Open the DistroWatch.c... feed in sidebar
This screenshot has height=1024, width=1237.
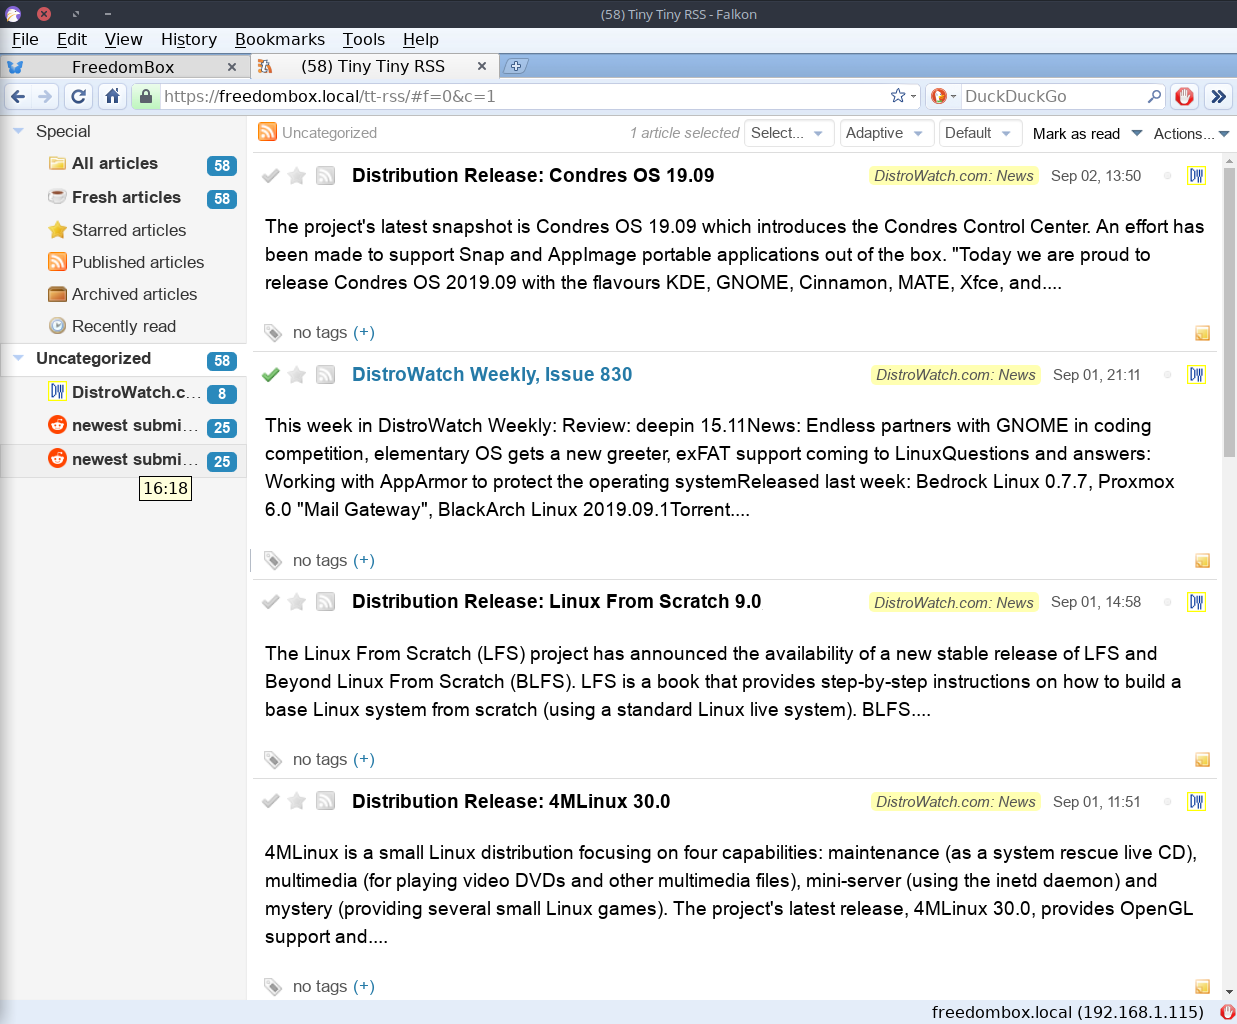136,392
